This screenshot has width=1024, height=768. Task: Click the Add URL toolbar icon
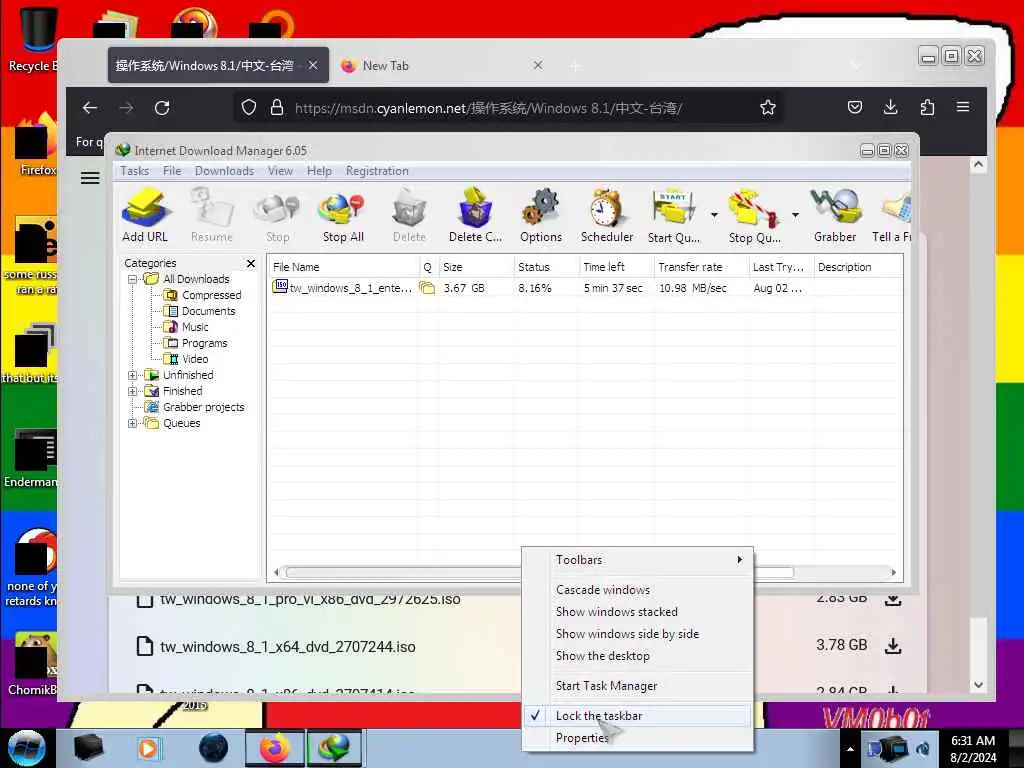(145, 215)
